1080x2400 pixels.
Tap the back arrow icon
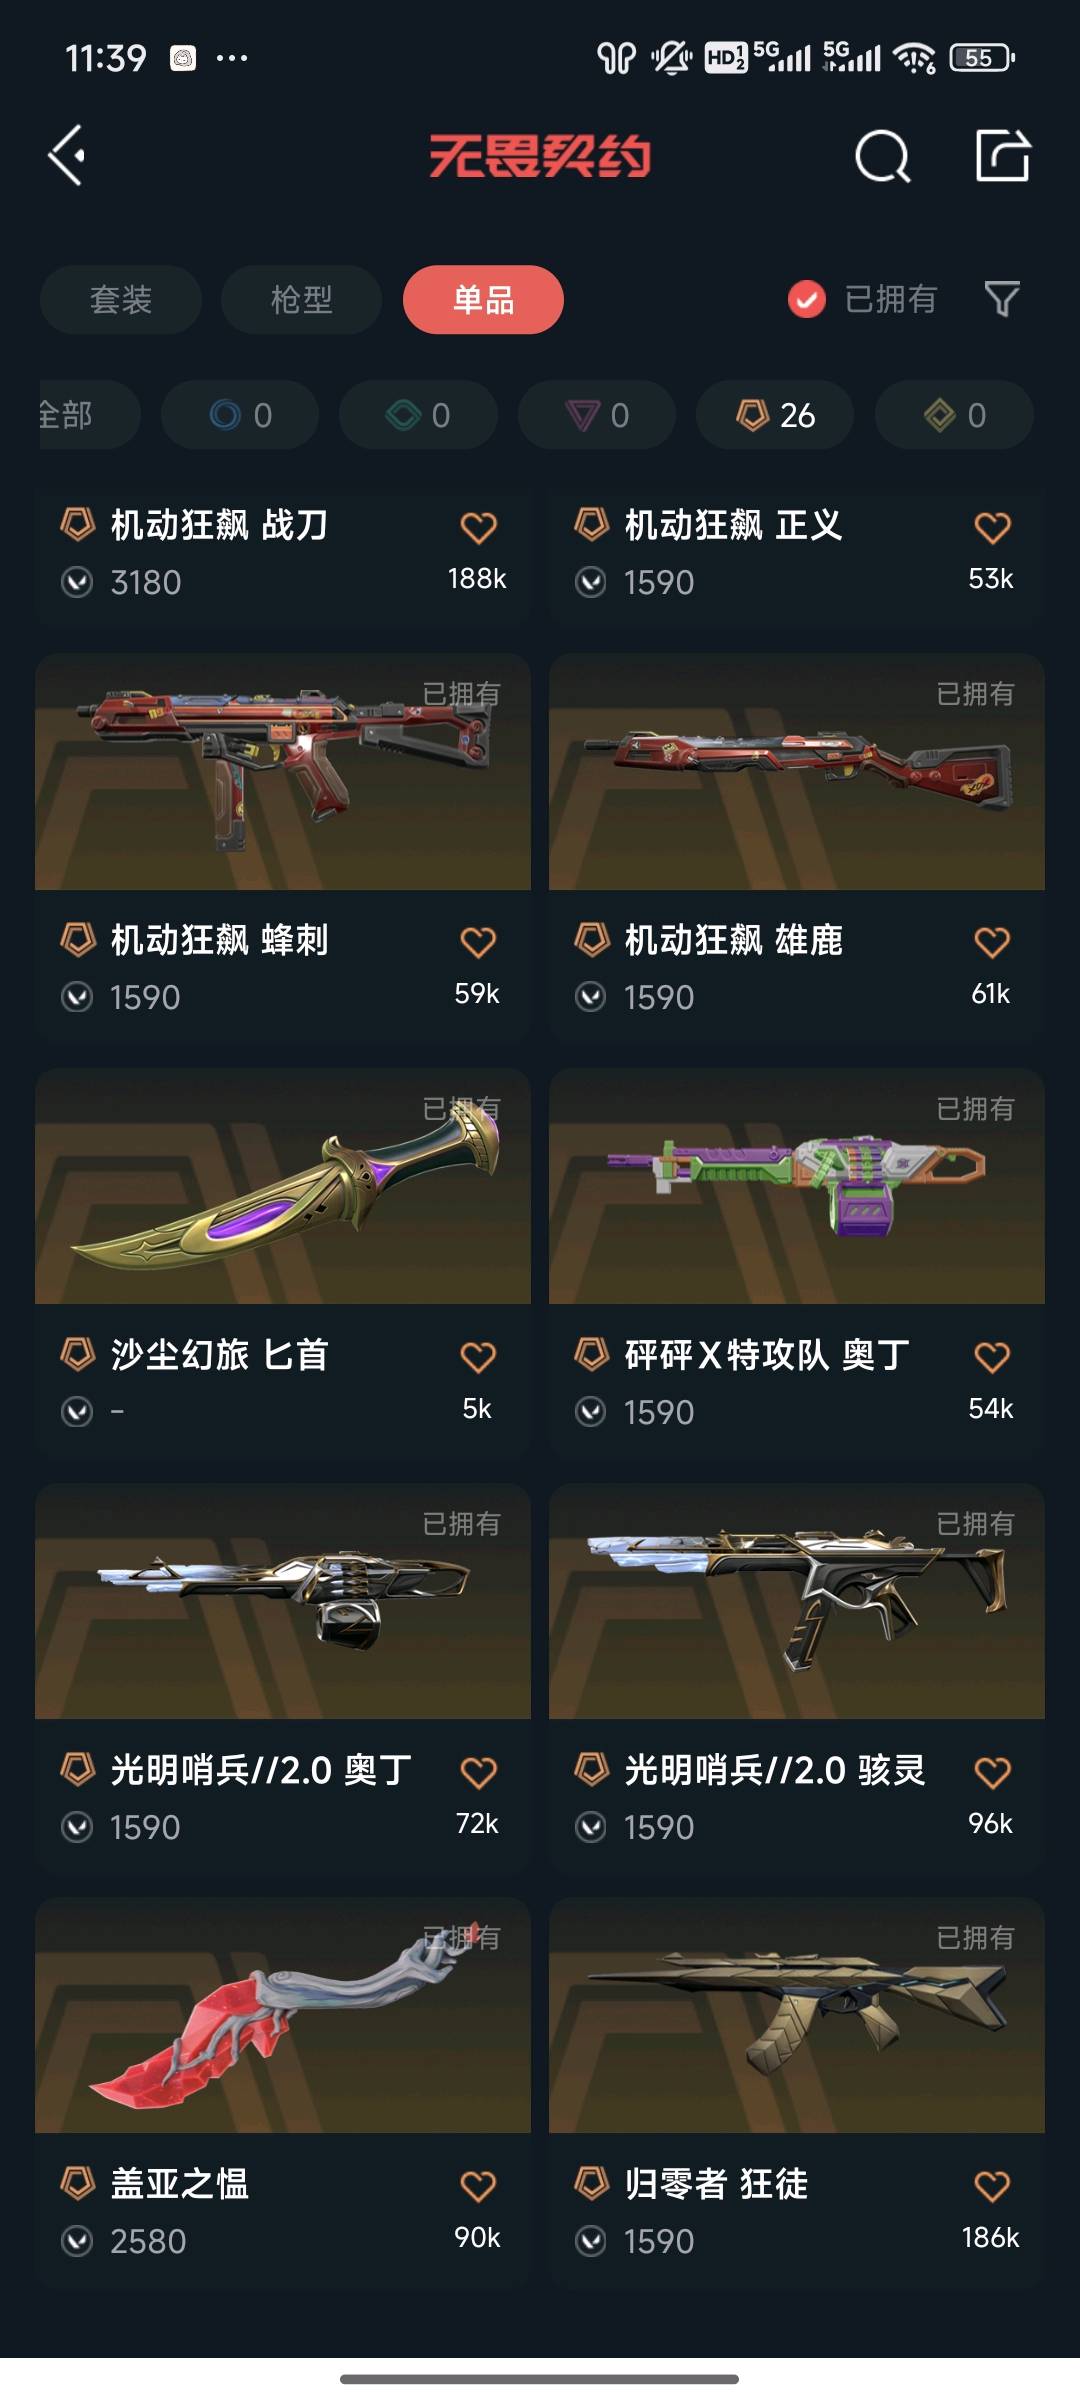click(x=67, y=156)
